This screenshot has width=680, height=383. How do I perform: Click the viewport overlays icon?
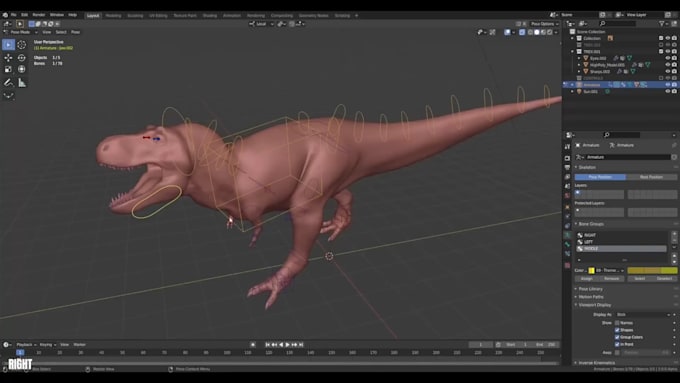[x=507, y=32]
